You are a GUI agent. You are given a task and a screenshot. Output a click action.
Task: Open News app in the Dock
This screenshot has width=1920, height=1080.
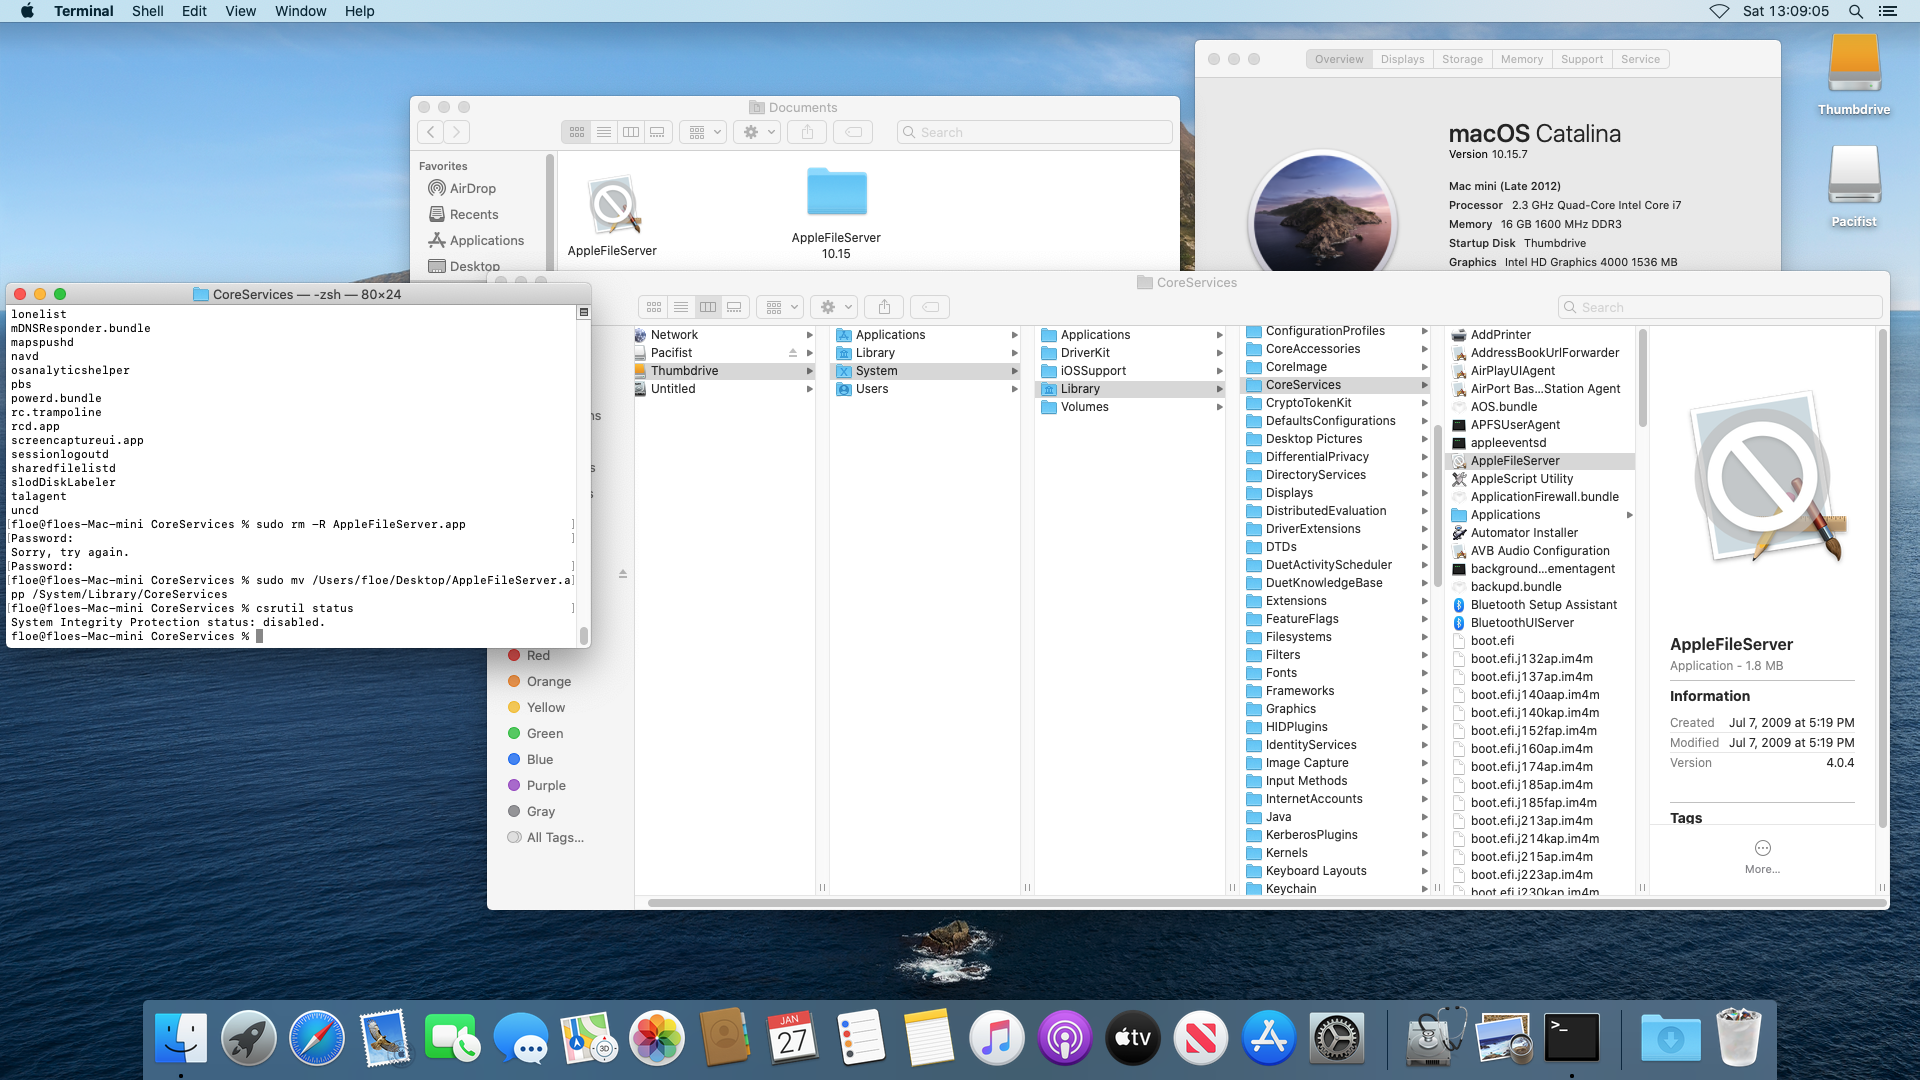(1201, 1037)
